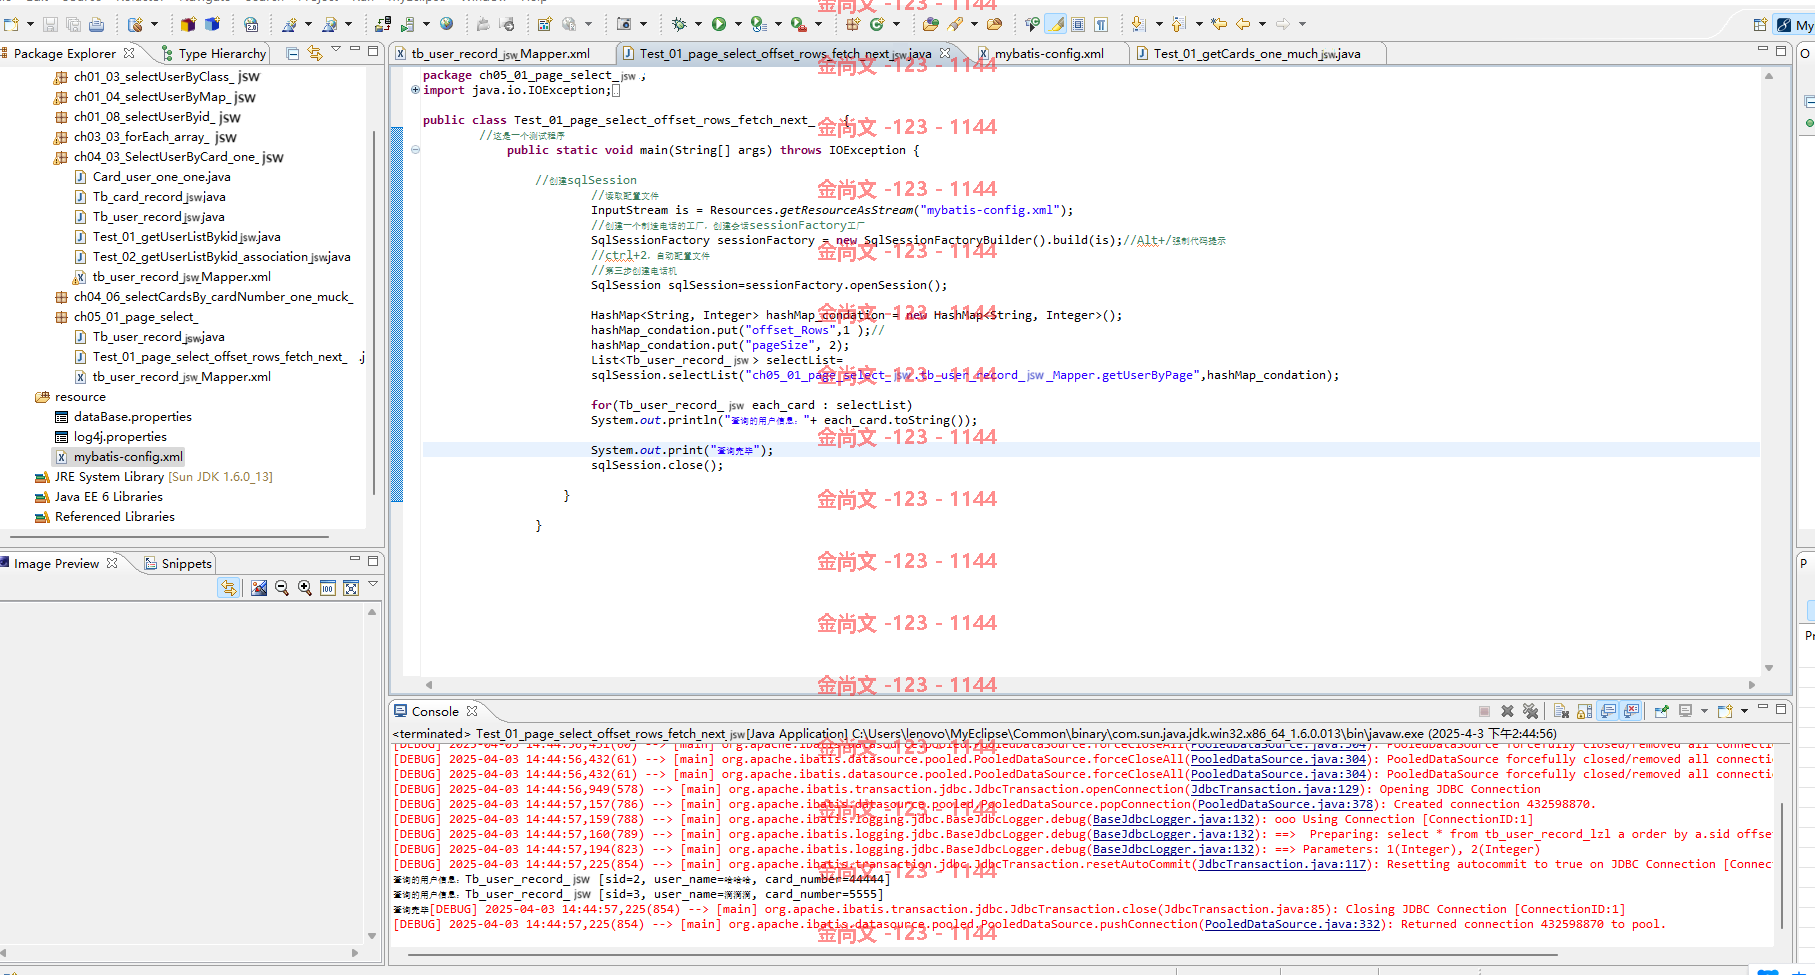Go to Previous Annotation icon
Screen dimensions: 1815x975
1178,24
